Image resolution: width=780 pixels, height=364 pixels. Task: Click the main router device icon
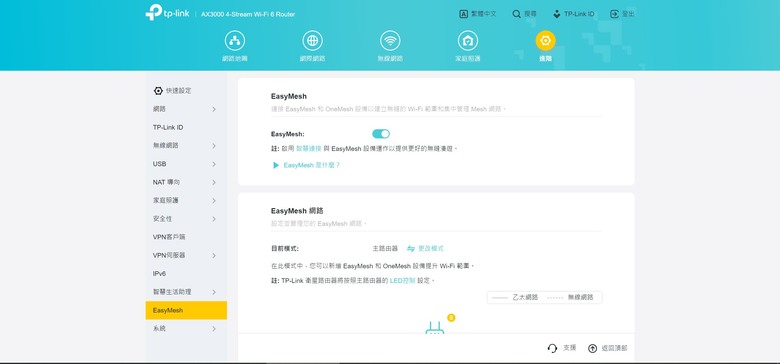pos(434,328)
